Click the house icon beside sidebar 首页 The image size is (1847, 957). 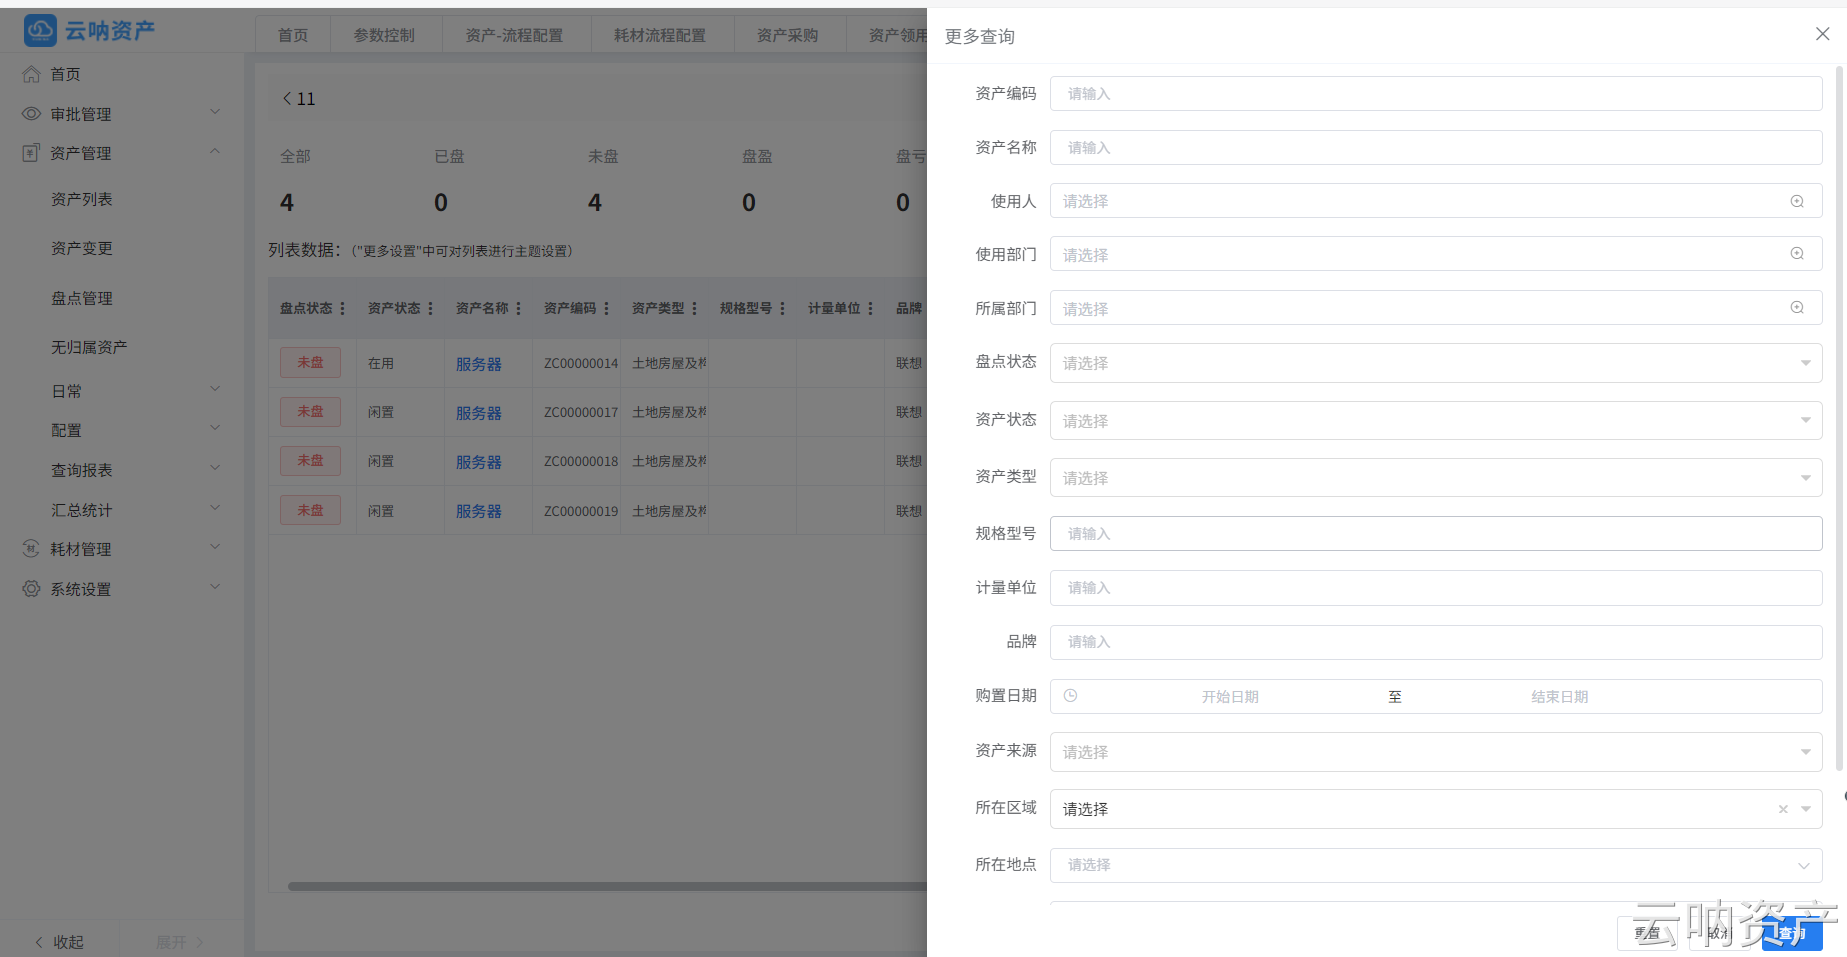32,74
